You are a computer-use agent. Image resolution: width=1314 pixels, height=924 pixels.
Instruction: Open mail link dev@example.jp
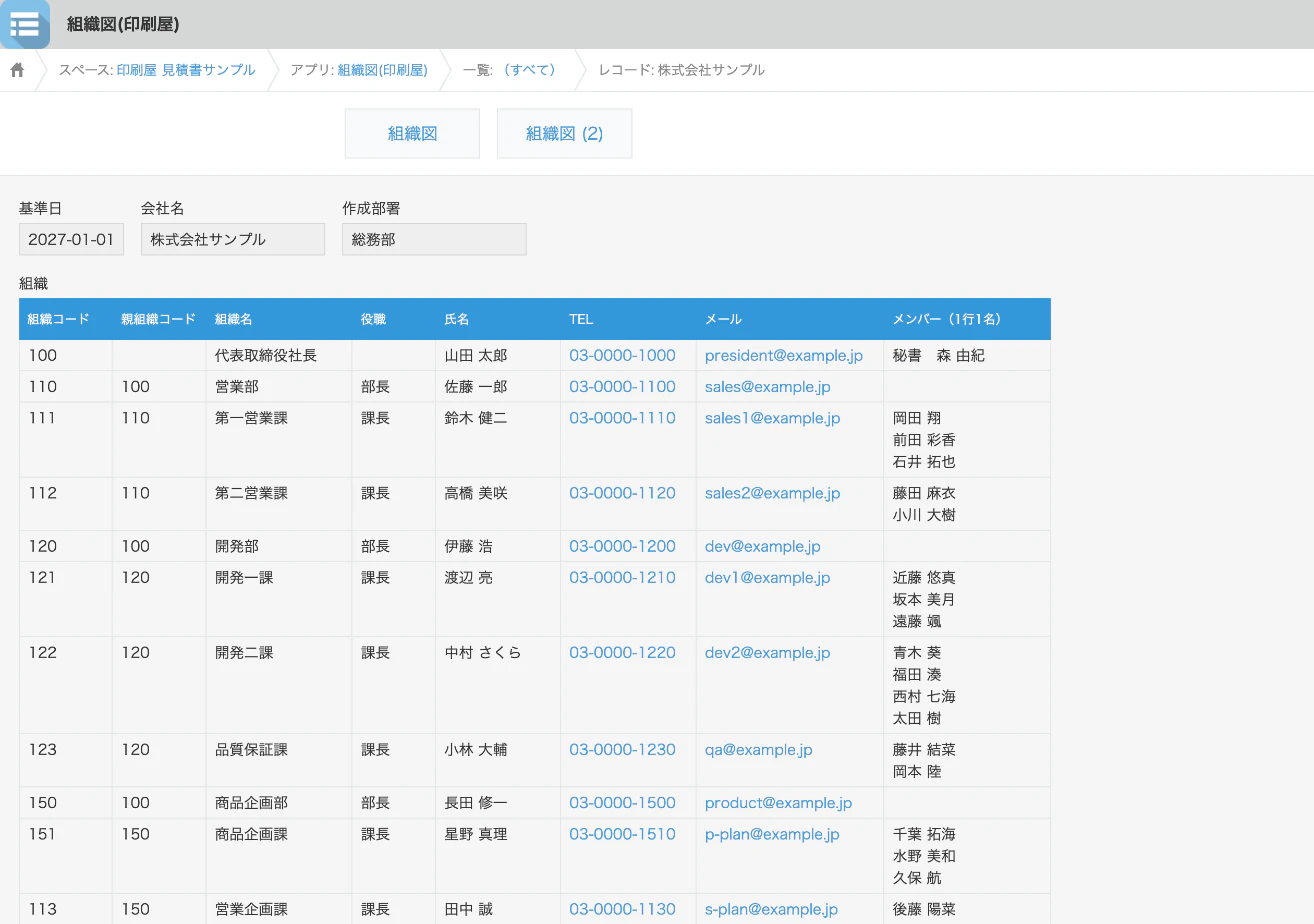point(762,546)
